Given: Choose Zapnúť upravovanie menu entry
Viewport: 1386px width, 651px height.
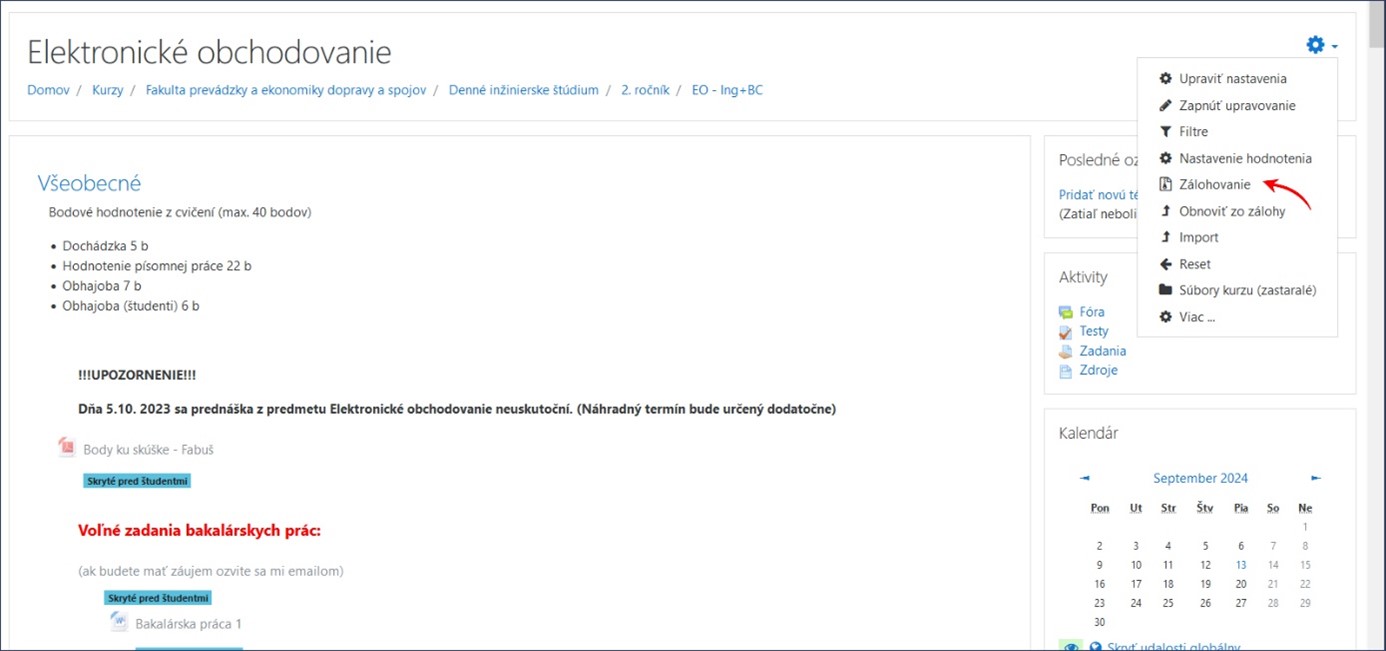Looking at the screenshot, I should coord(1236,105).
